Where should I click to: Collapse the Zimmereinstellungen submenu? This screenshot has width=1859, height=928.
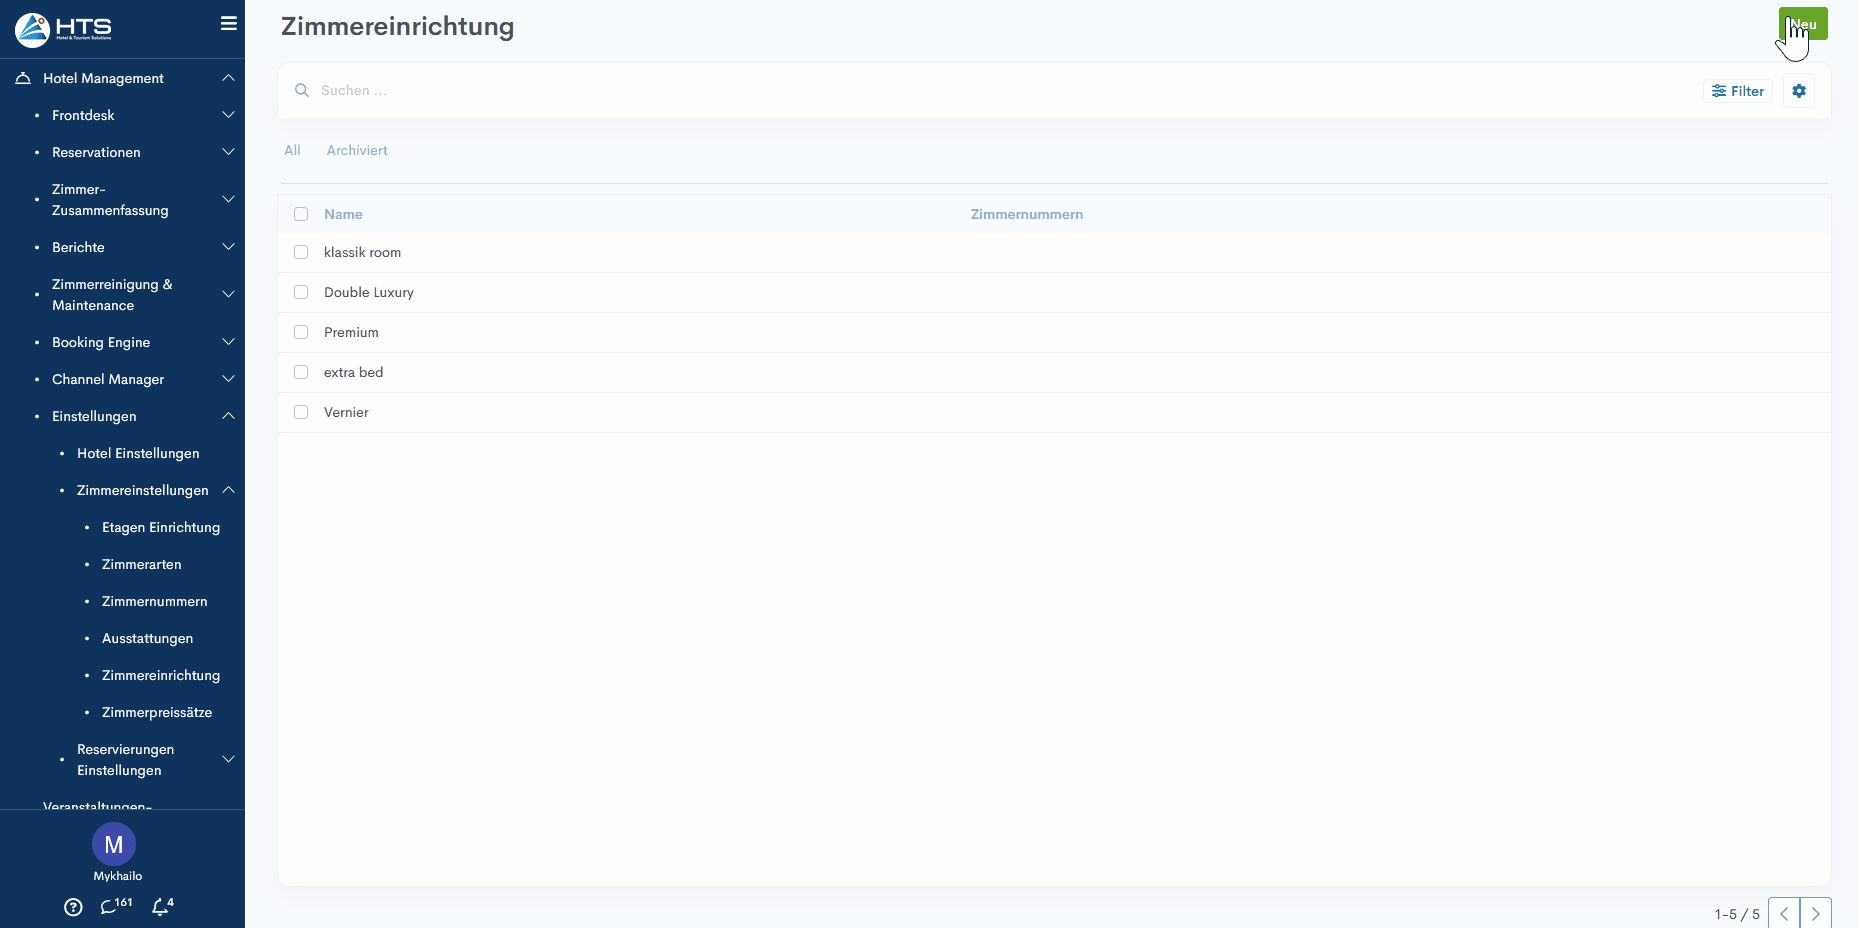click(x=228, y=490)
